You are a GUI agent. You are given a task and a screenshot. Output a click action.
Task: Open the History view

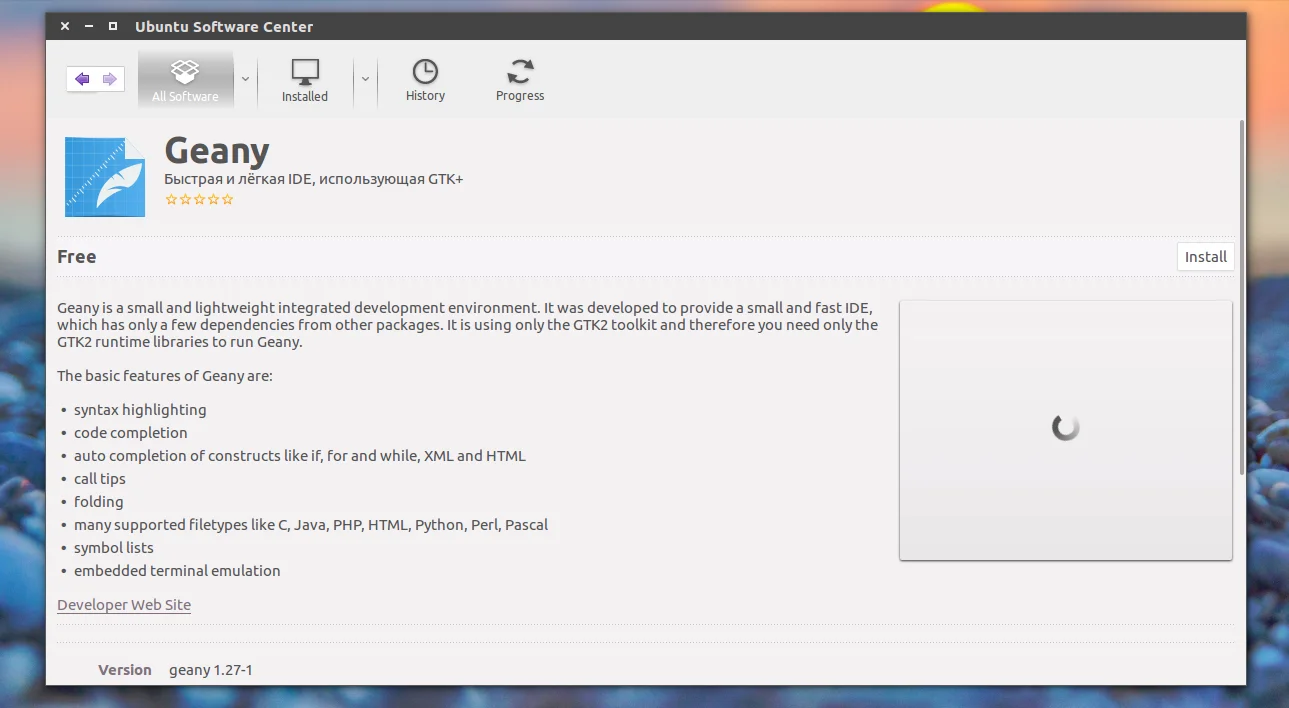[x=425, y=80]
